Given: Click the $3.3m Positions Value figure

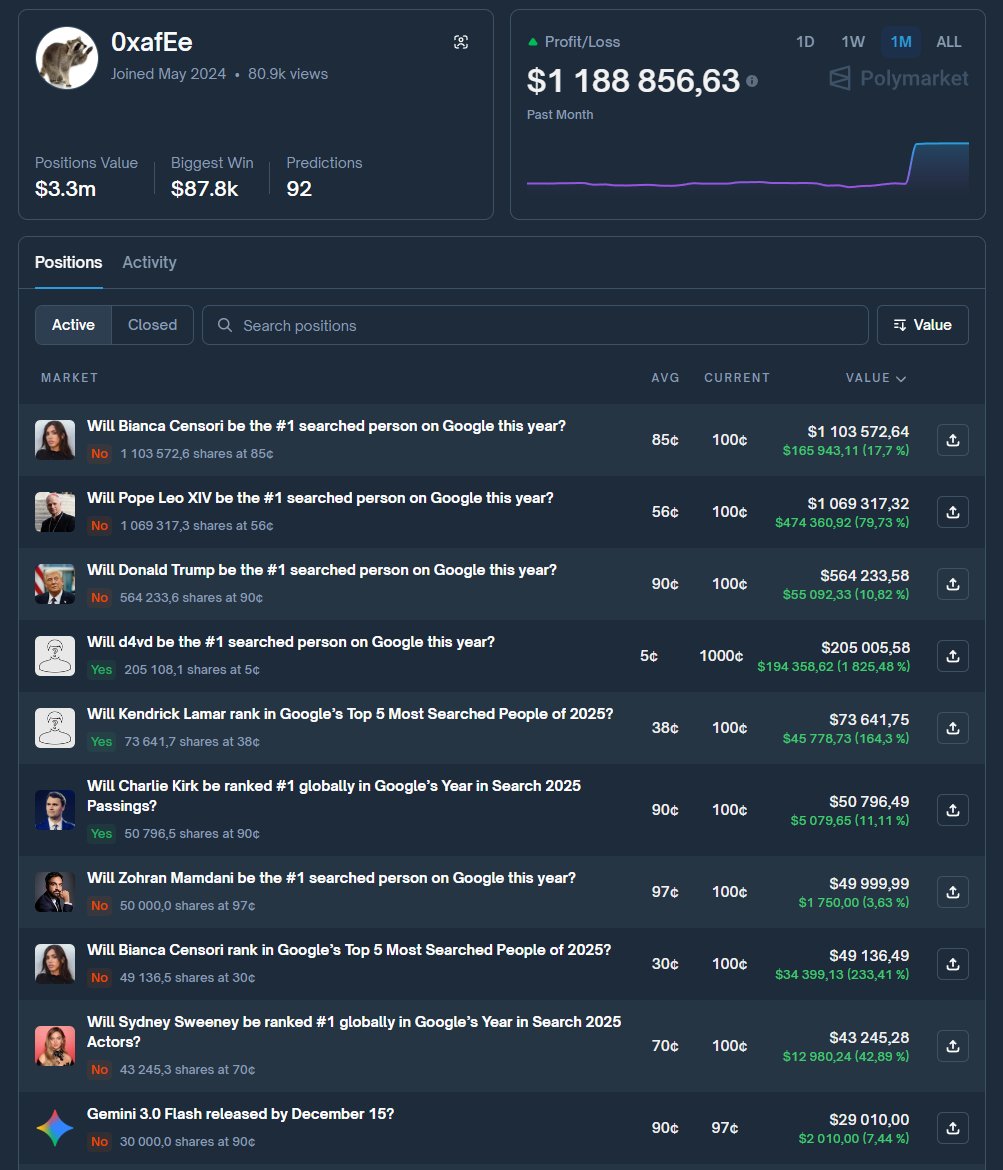Looking at the screenshot, I should click(x=66, y=189).
